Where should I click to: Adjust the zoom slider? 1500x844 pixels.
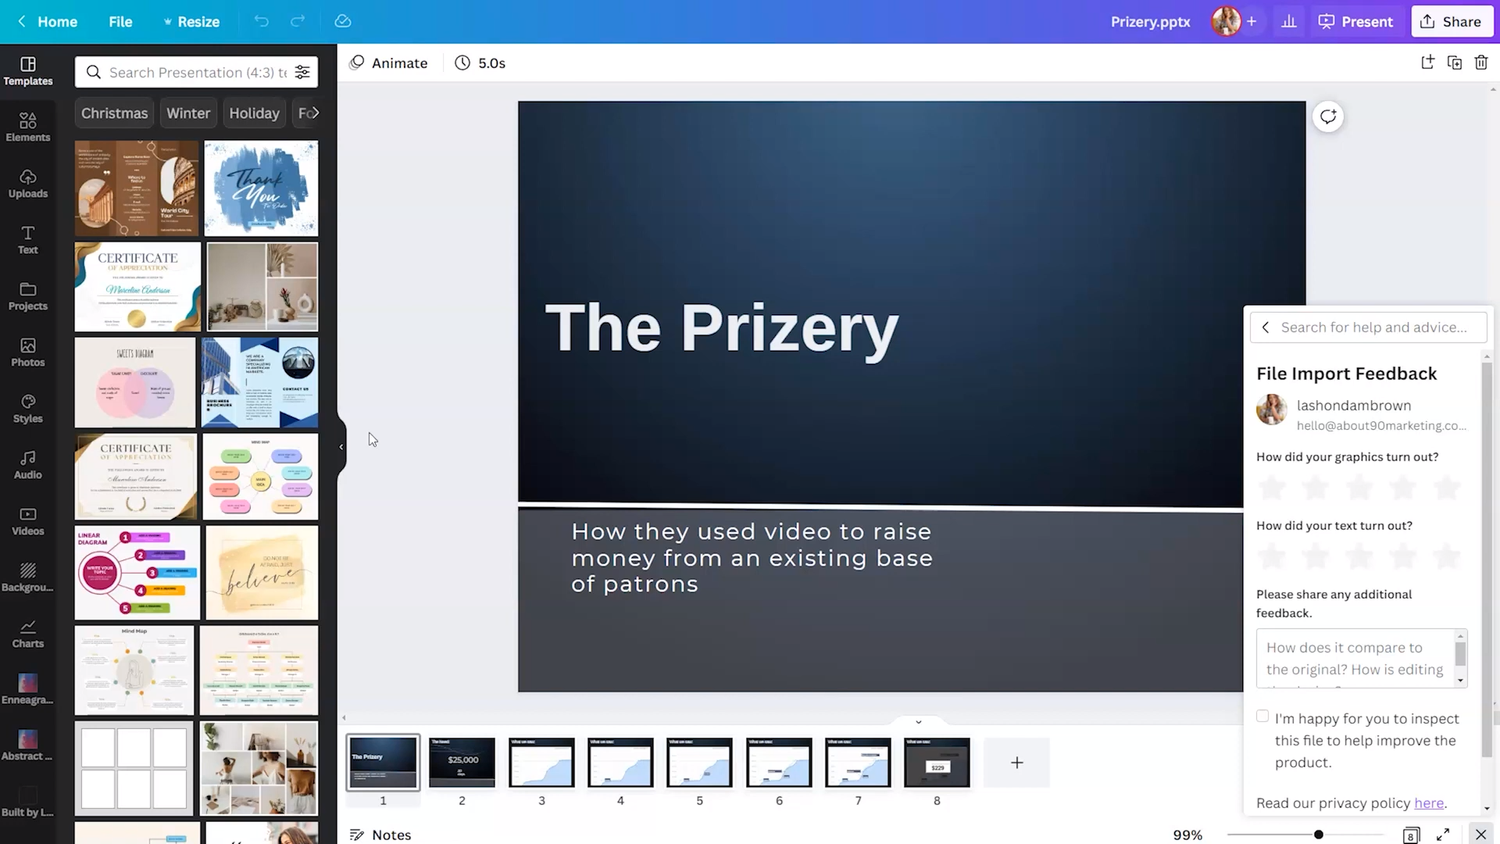point(1318,834)
